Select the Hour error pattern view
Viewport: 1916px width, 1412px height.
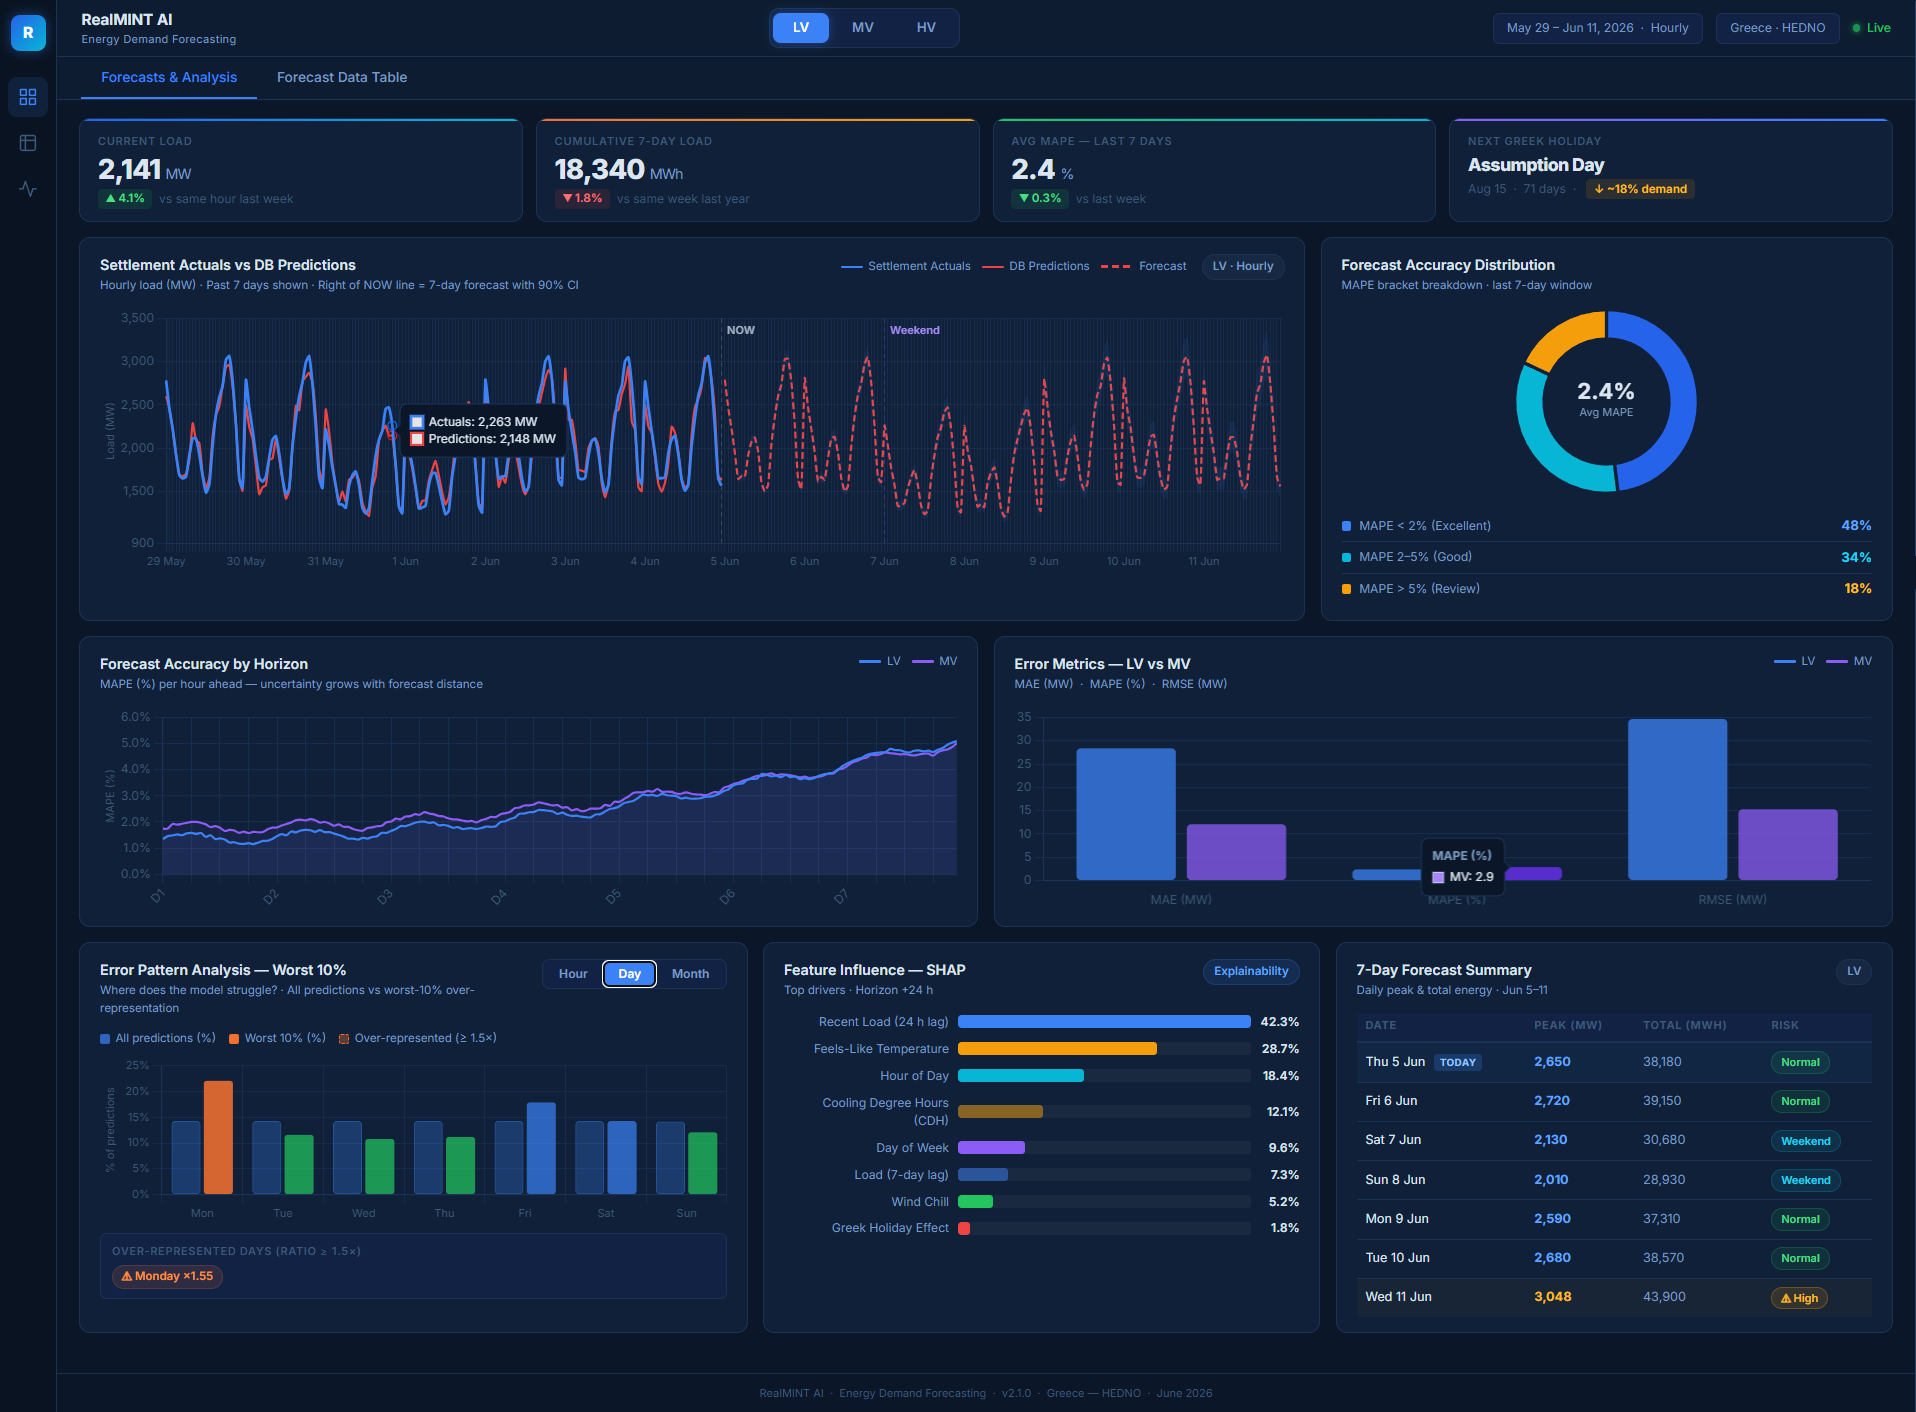(x=573, y=974)
